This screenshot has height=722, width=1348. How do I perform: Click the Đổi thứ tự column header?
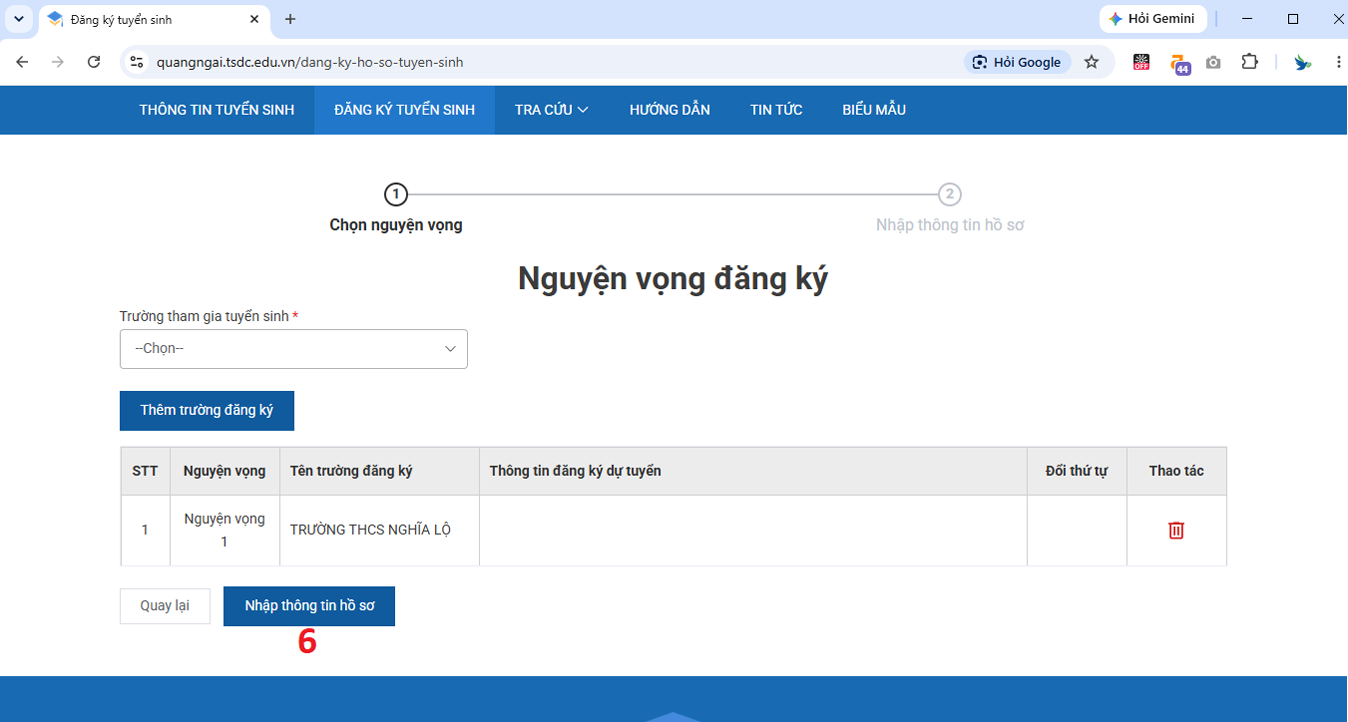point(1076,471)
